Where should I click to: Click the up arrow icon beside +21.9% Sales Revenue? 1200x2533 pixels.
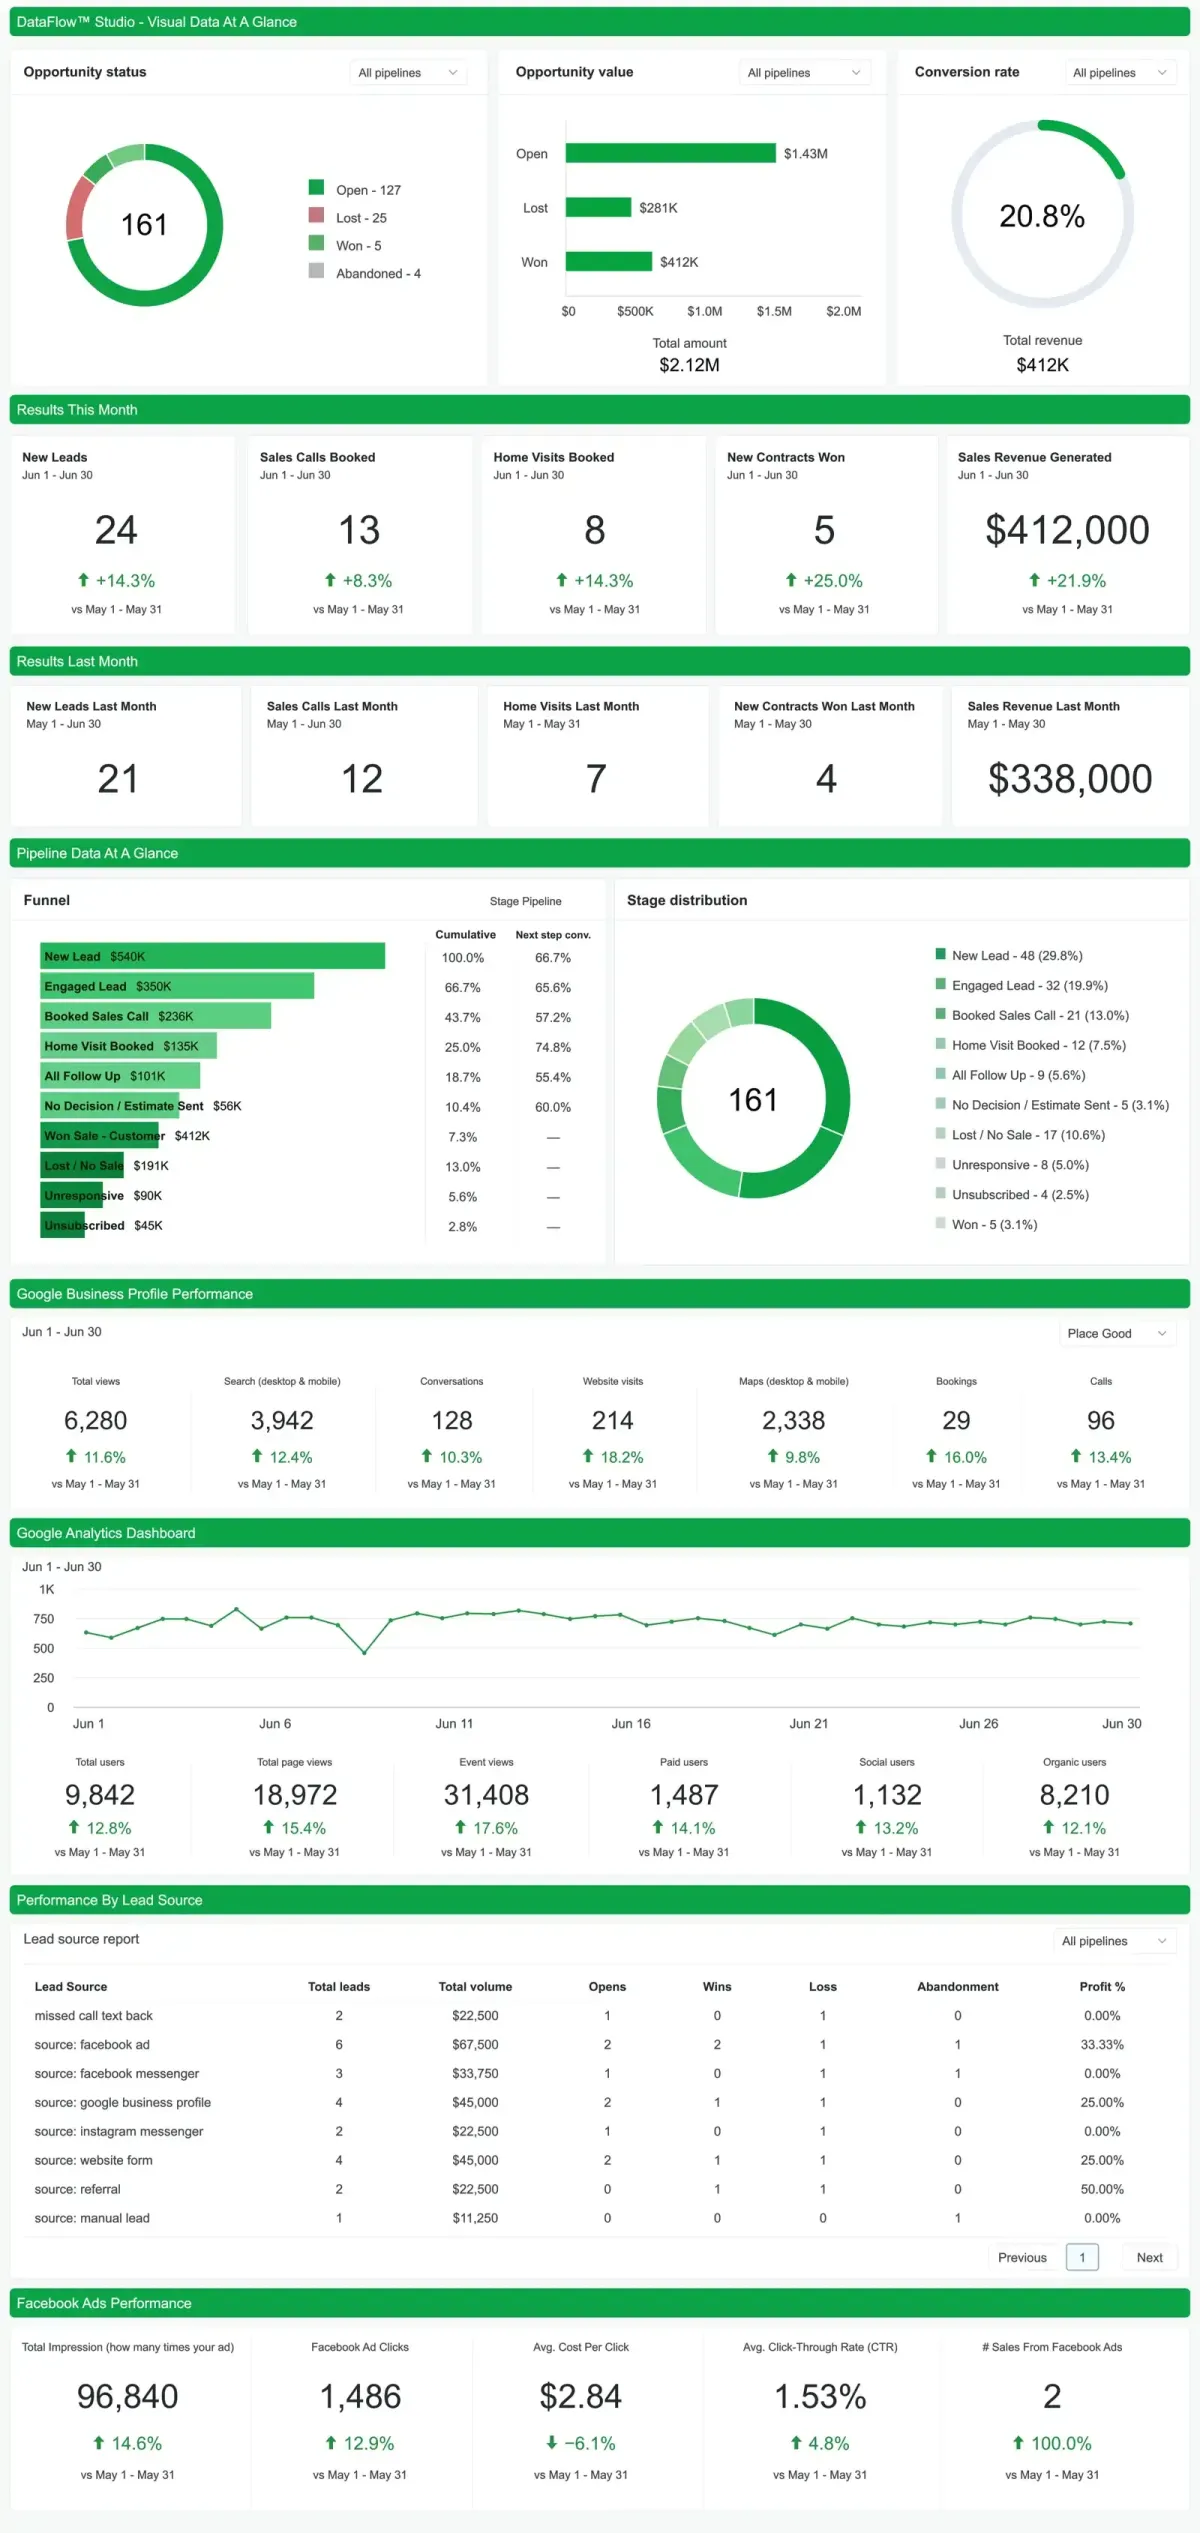click(x=1035, y=580)
